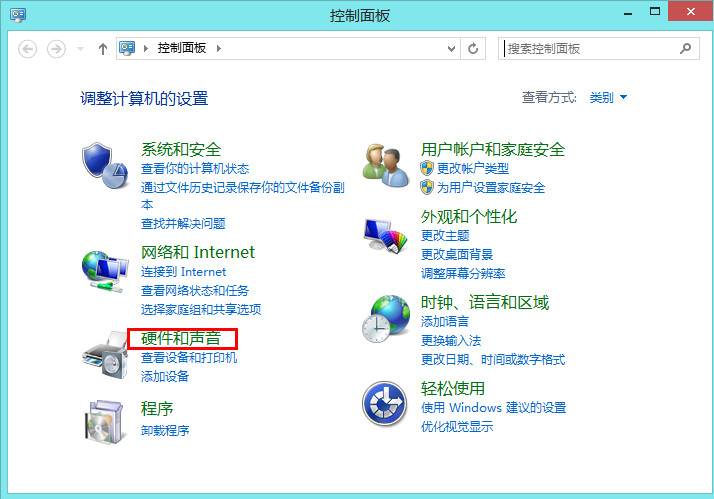This screenshot has height=499, width=714.
Task: Expand chevron after 控制面板 in address bar
Action: coord(219,48)
